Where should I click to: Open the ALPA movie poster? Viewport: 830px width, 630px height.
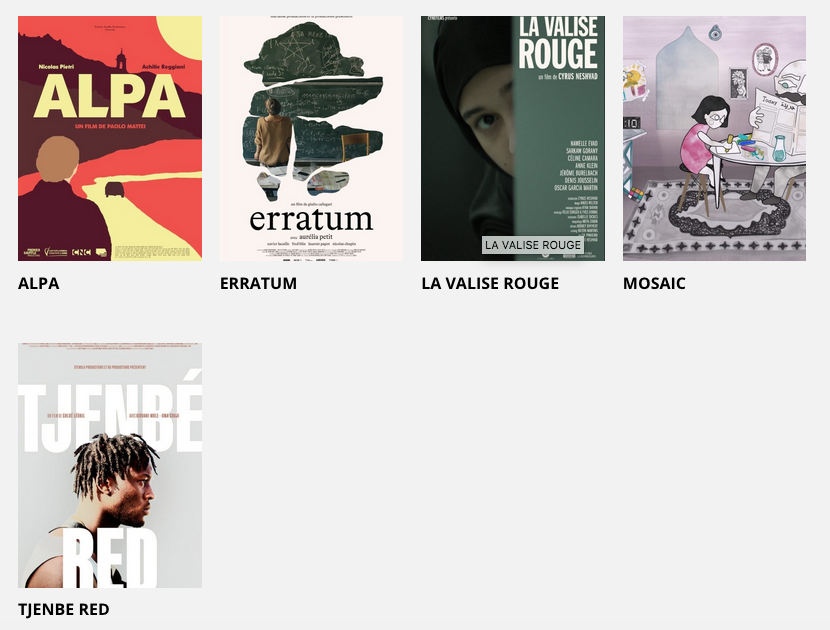click(x=110, y=138)
